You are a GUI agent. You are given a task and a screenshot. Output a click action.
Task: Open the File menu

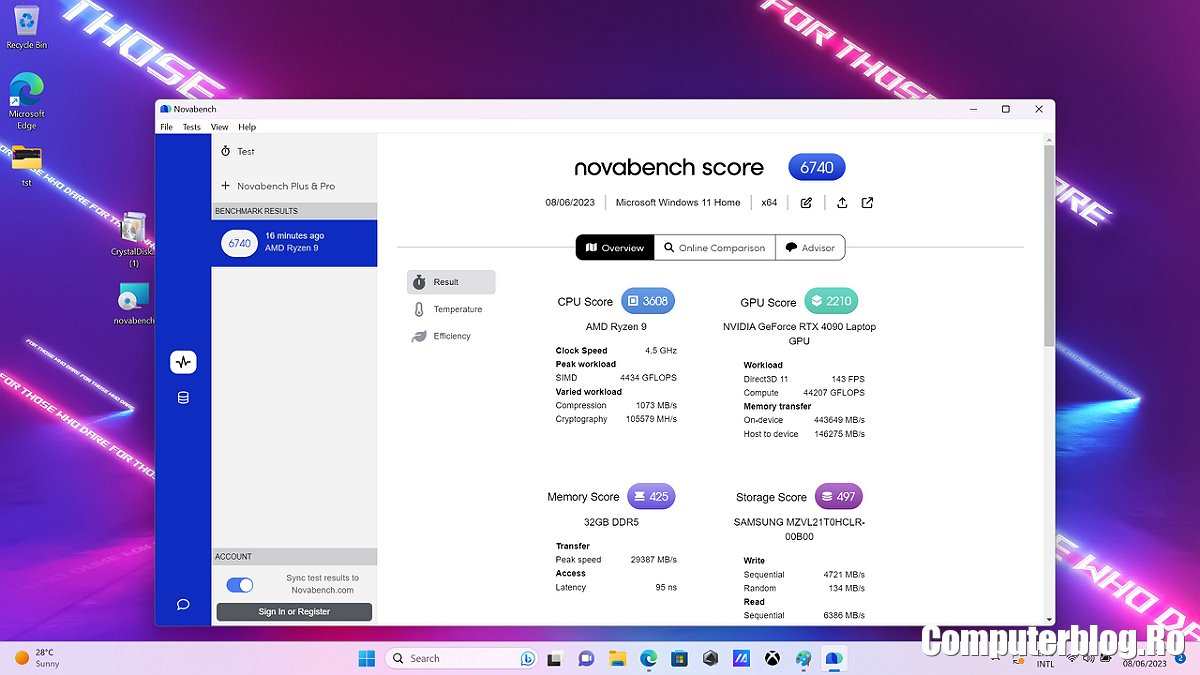click(x=166, y=127)
